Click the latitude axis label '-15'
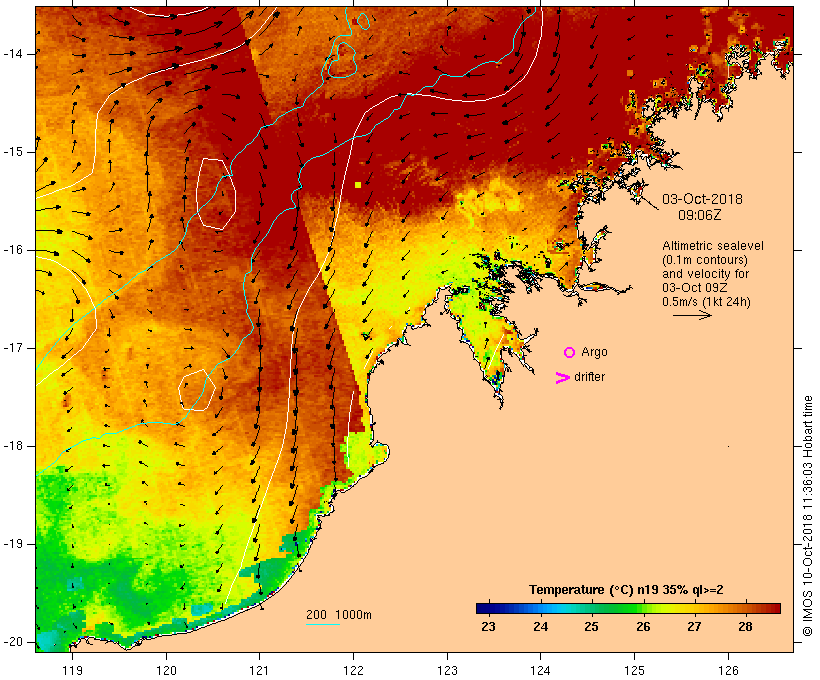Screen dimensions: 820x680 coord(13,152)
